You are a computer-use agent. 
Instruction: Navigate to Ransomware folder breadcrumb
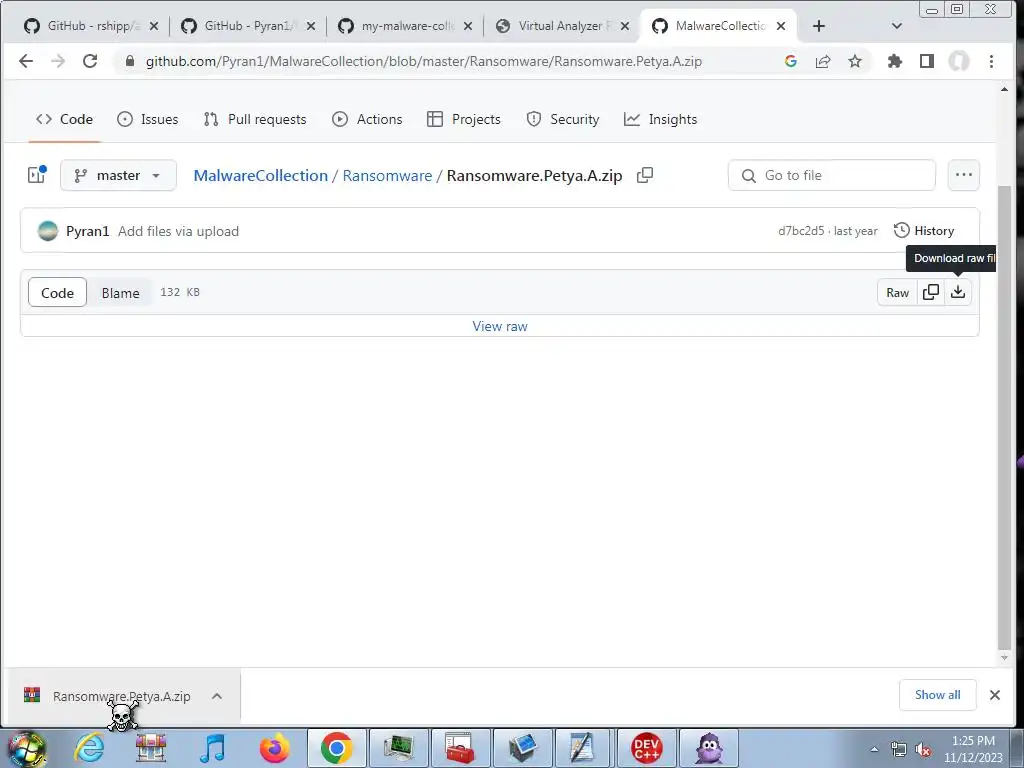click(x=387, y=176)
